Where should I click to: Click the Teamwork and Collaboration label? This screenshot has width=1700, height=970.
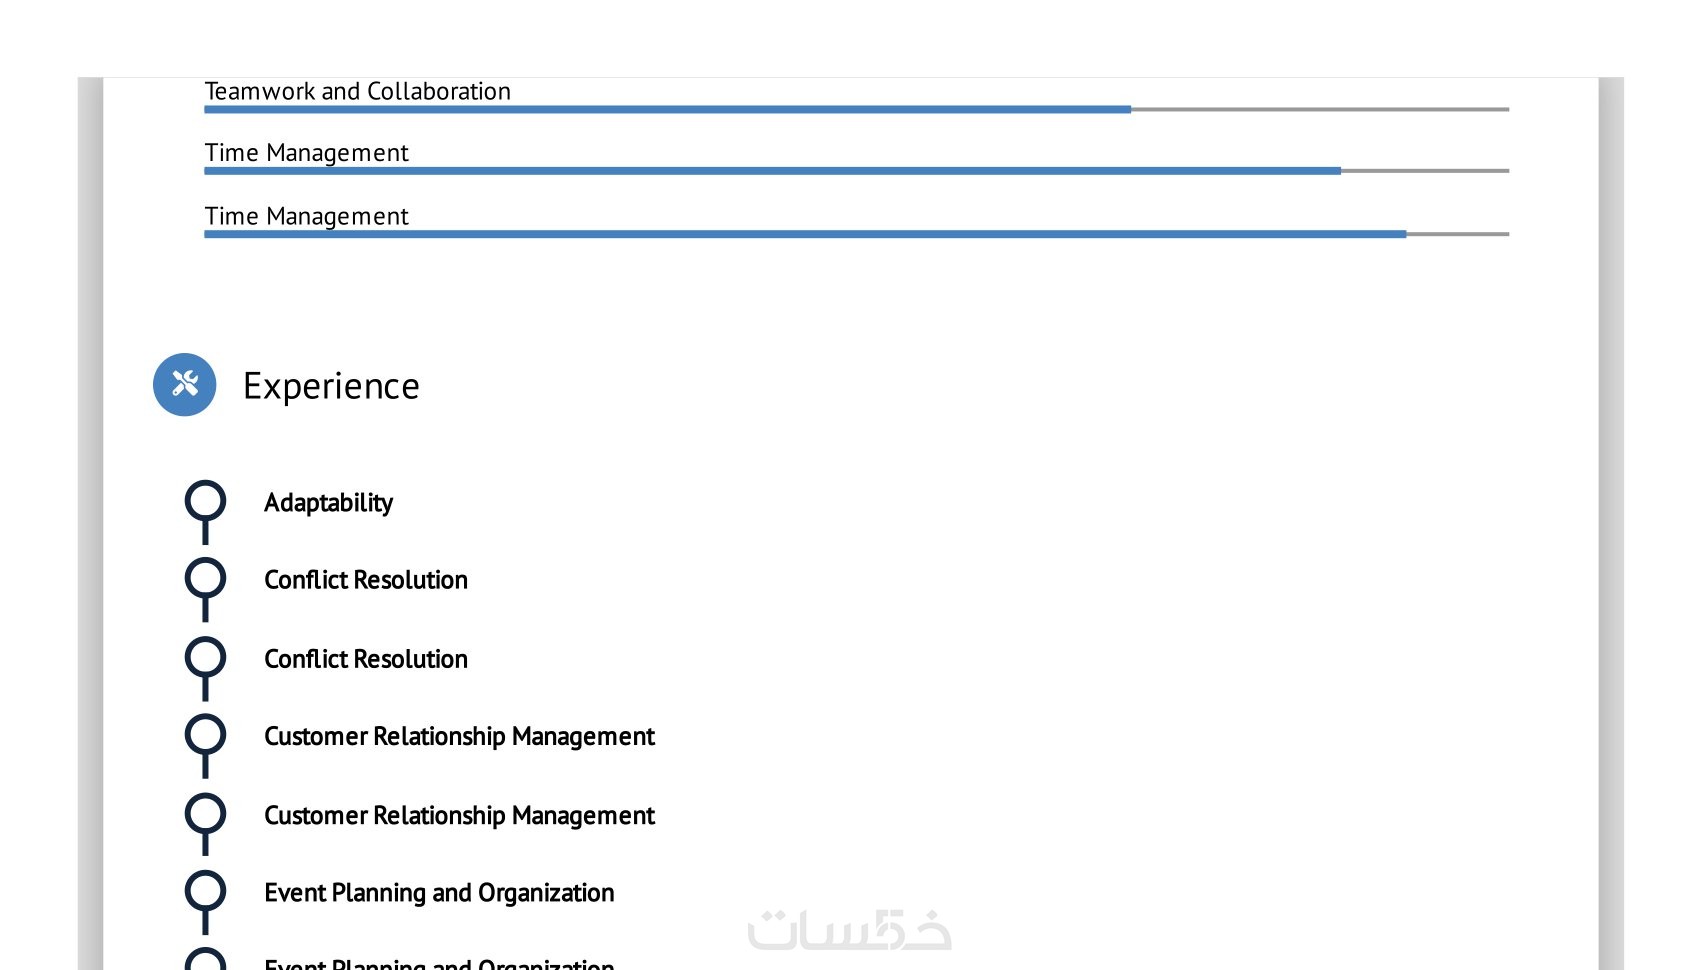point(357,91)
